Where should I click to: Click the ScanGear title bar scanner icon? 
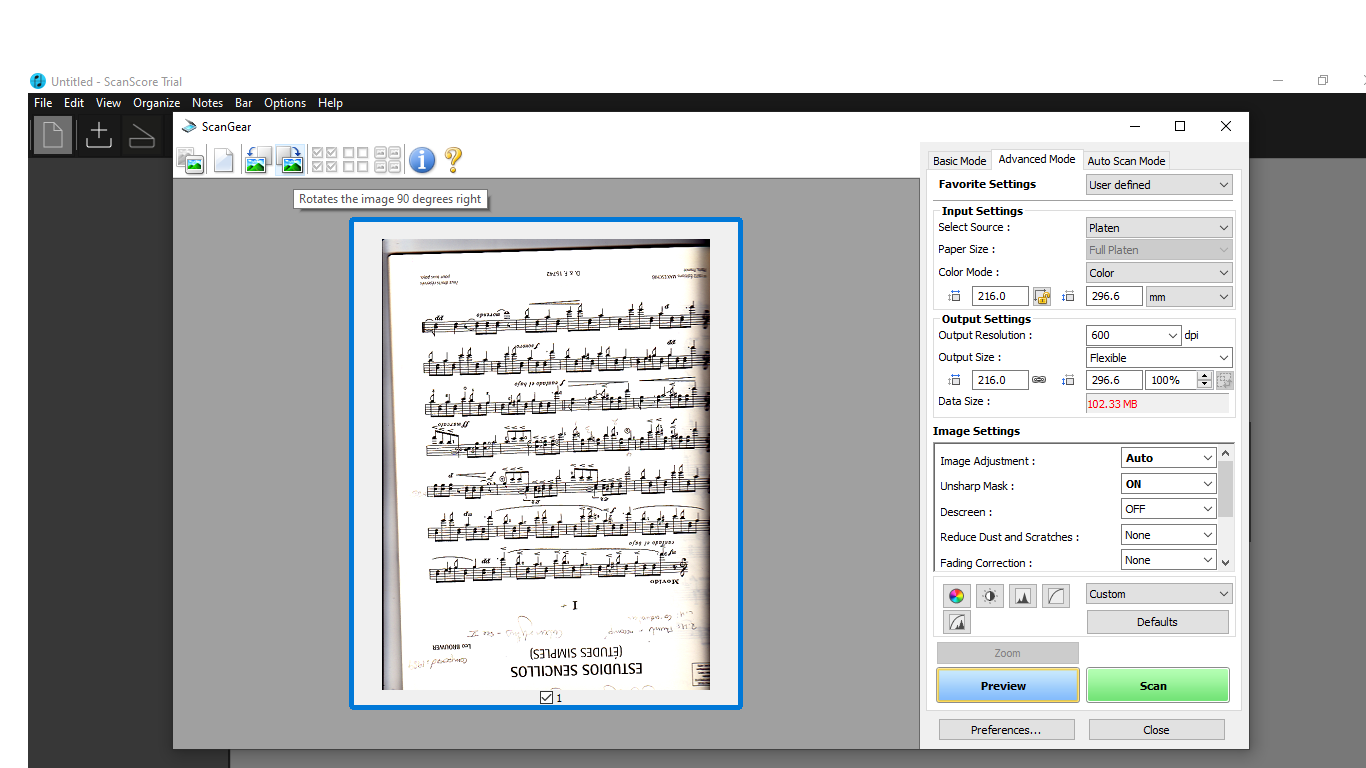click(x=189, y=127)
